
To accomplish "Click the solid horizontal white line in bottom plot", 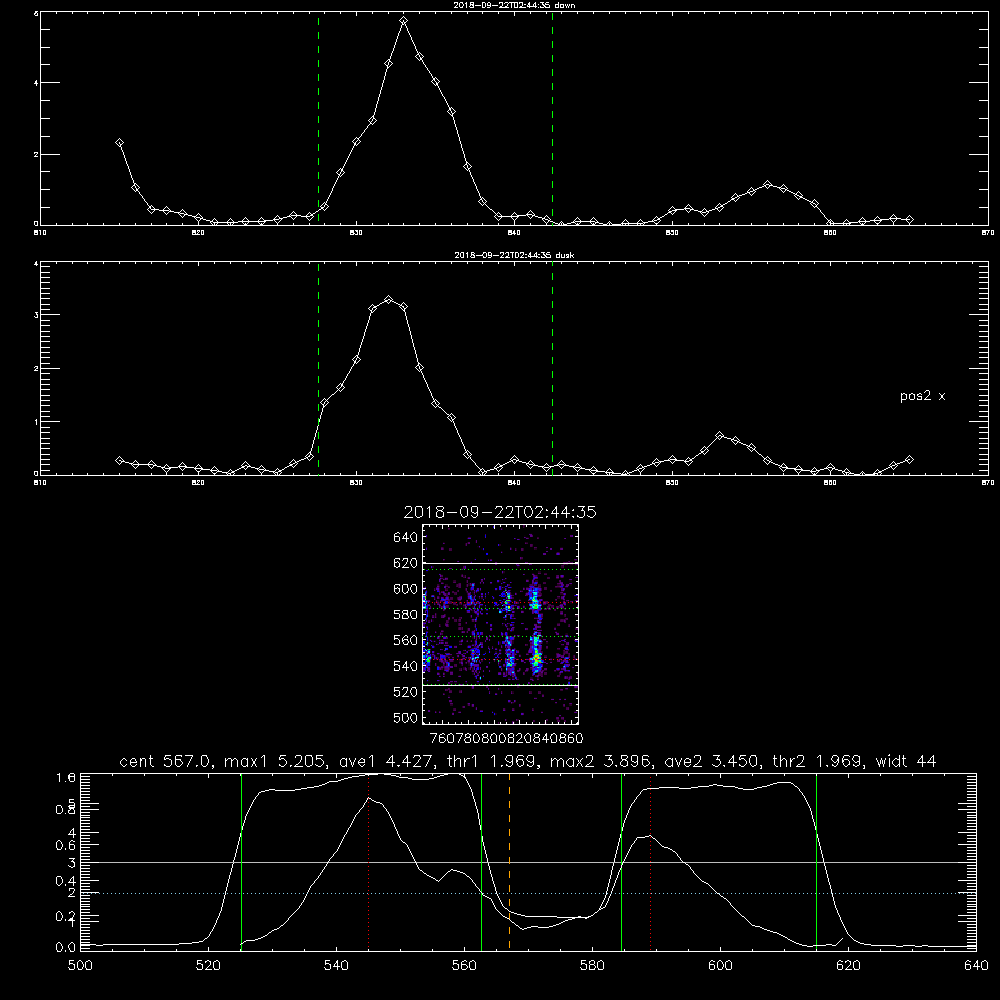I will tap(529, 862).
